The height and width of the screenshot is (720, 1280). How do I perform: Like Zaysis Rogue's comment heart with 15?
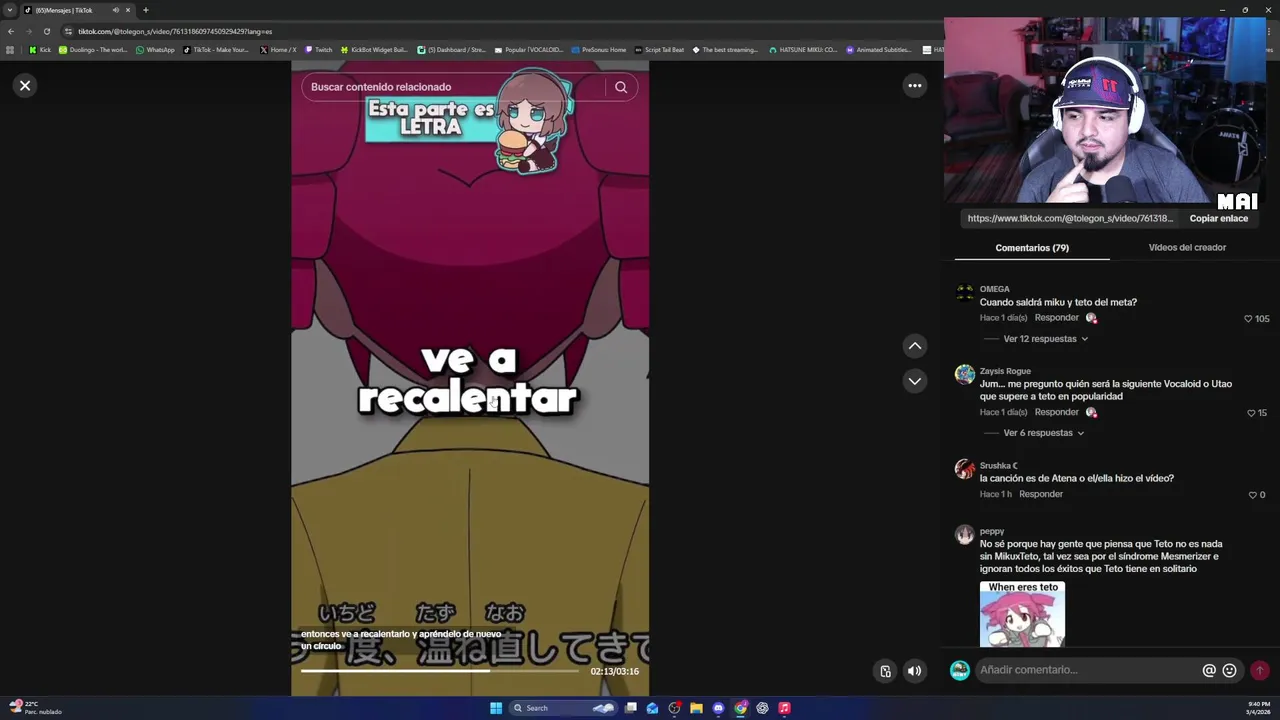(1251, 413)
